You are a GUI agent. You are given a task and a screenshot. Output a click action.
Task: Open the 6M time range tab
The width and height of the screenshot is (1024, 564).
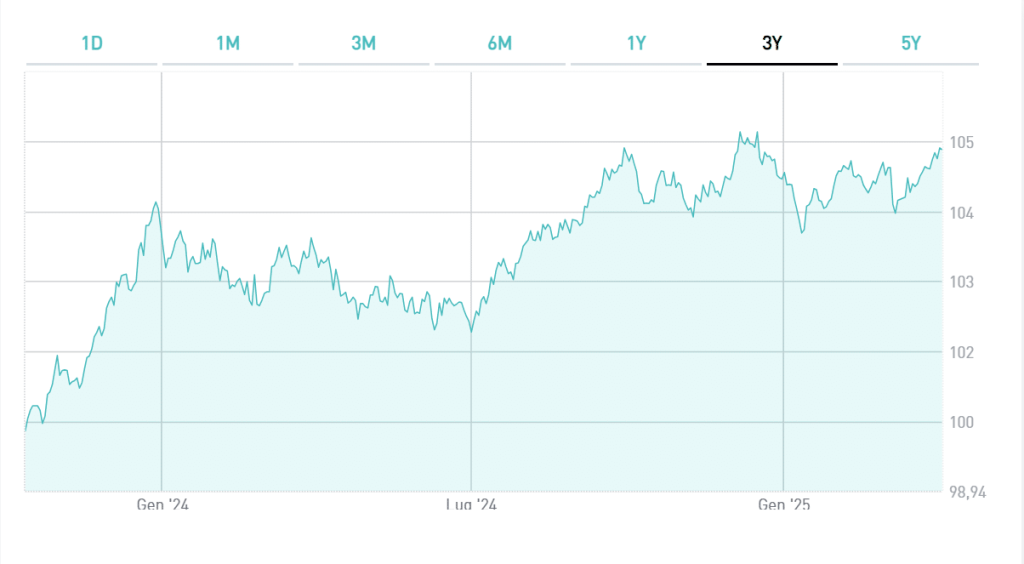pos(500,43)
